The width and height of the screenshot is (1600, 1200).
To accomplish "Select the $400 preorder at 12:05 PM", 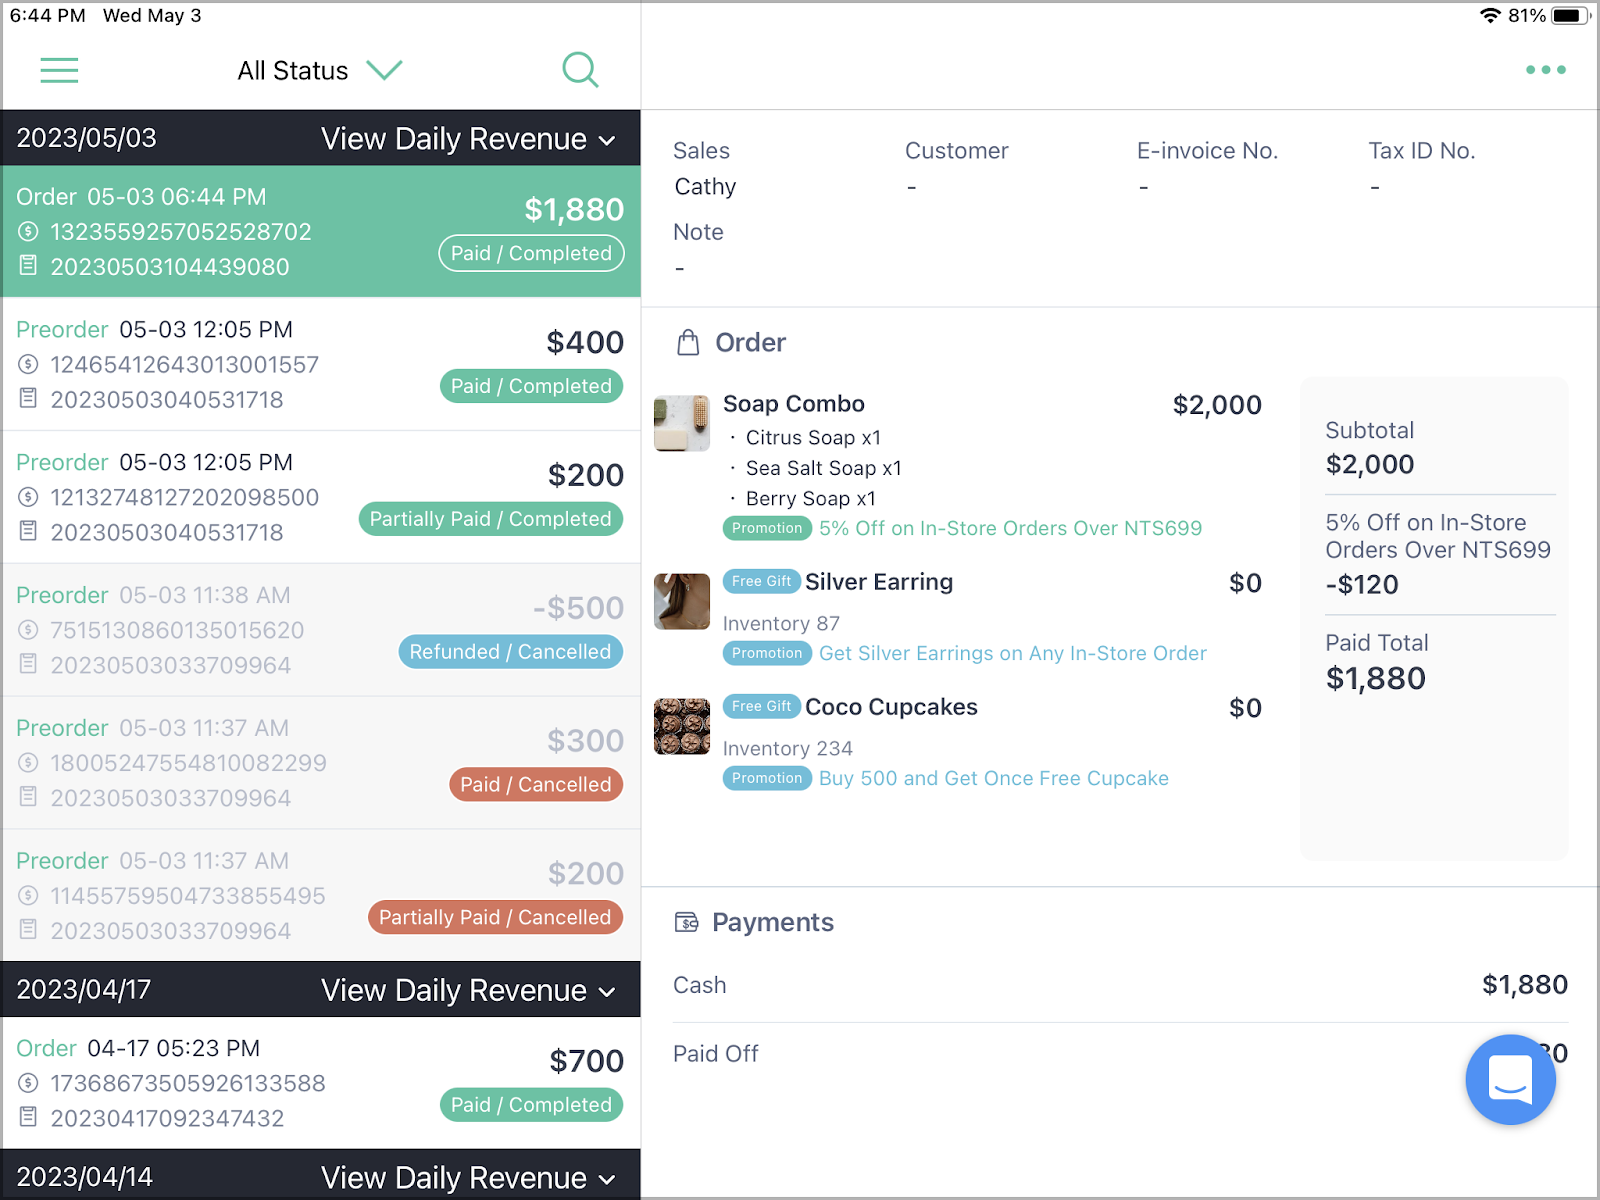I will pyautogui.click(x=321, y=364).
